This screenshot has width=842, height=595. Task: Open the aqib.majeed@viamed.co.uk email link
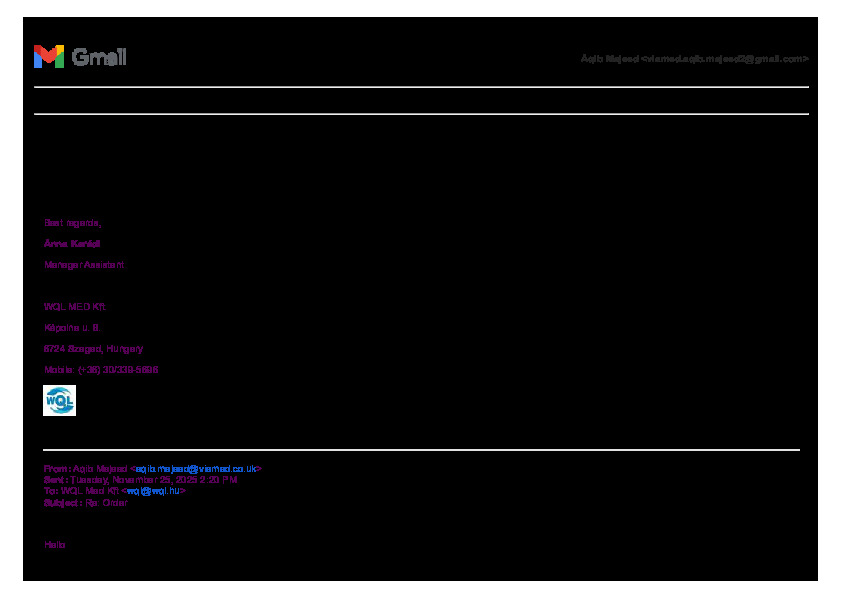(x=198, y=468)
